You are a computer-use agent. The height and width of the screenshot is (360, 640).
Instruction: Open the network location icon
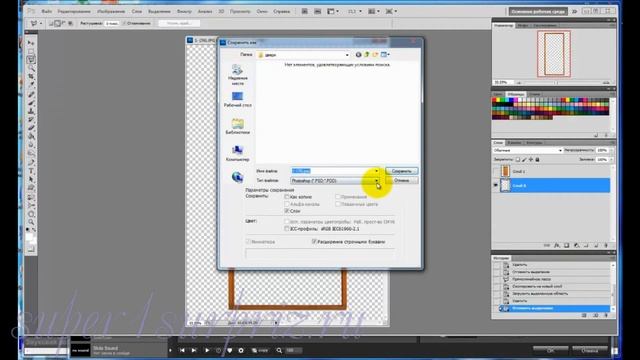pos(238,177)
